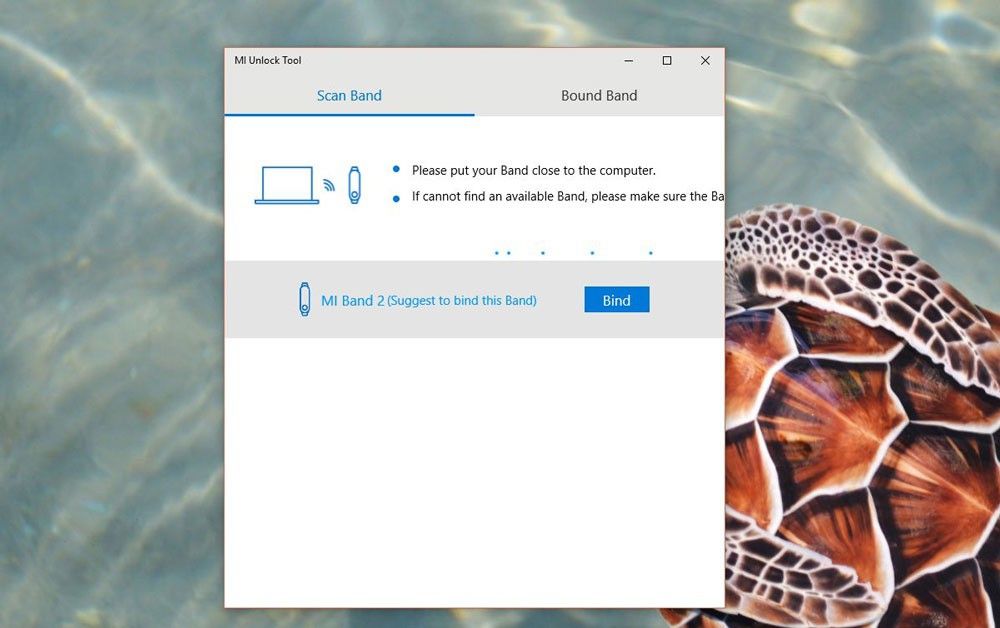The width and height of the screenshot is (1000, 628).
Task: Switch to the Bound Band tab
Action: click(599, 96)
